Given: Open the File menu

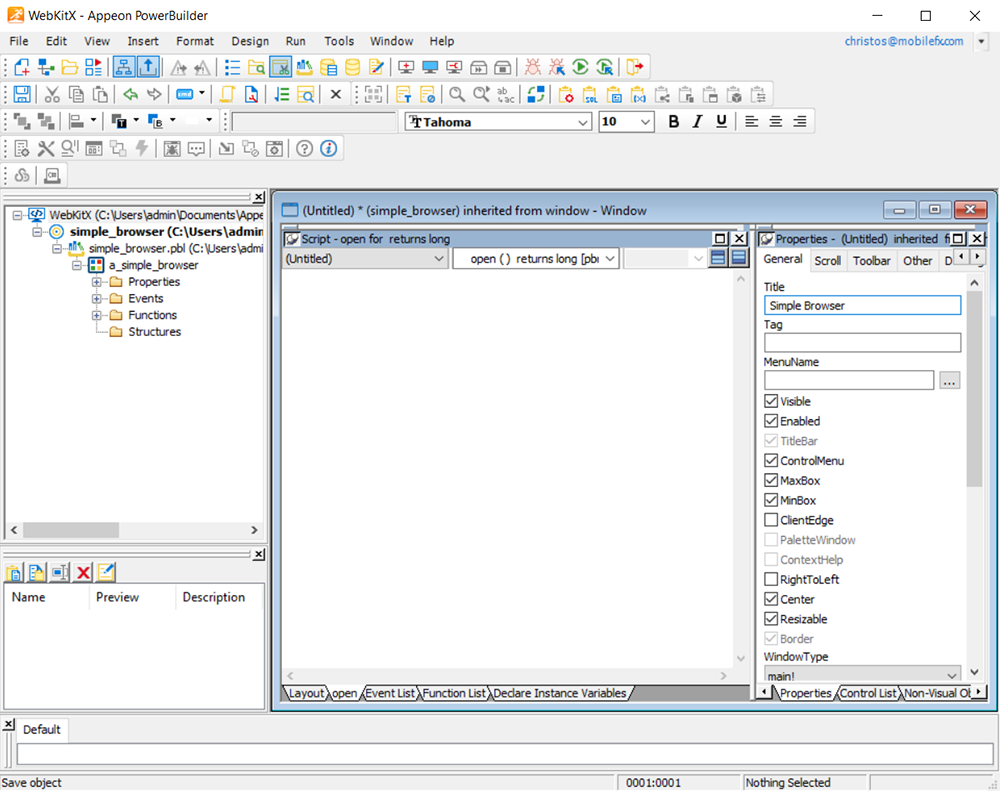Looking at the screenshot, I should tap(18, 41).
